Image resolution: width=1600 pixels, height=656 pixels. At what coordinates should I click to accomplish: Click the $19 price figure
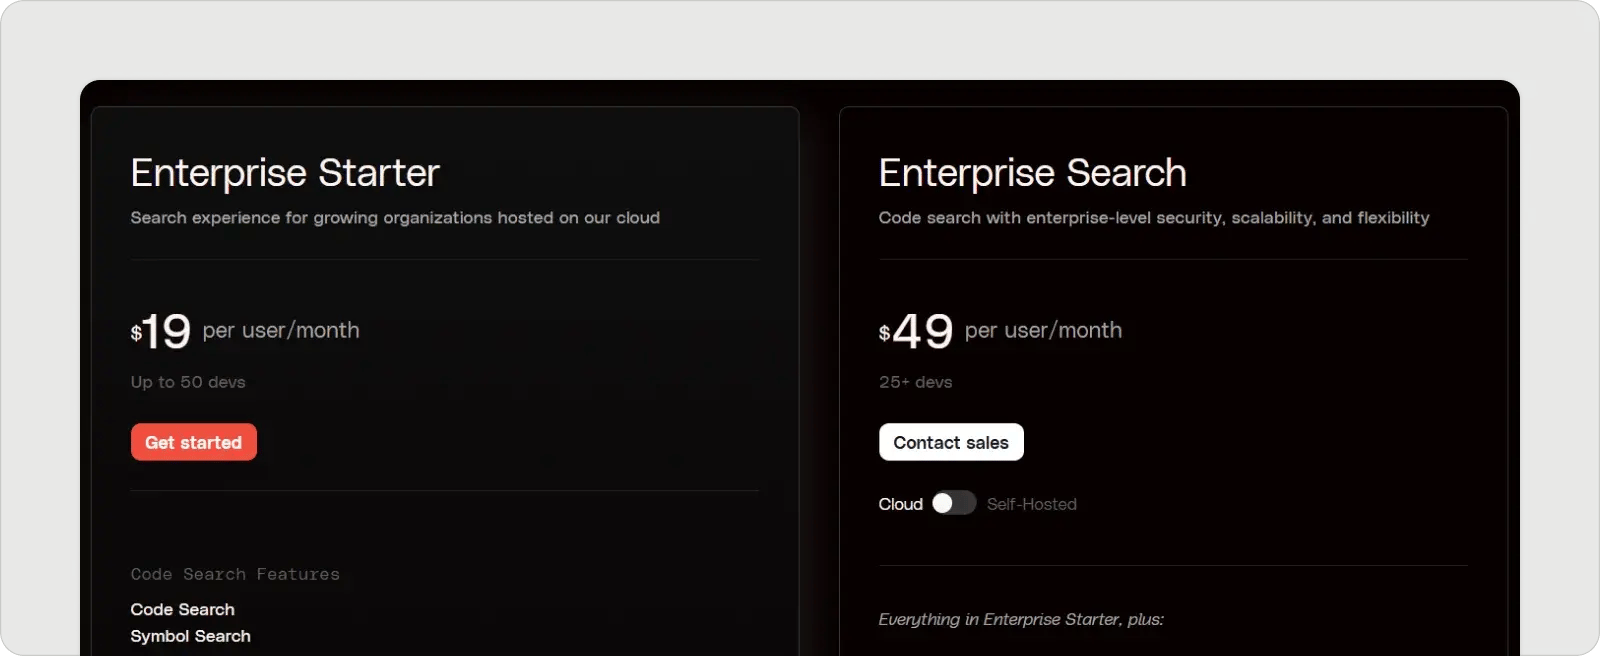pos(161,331)
